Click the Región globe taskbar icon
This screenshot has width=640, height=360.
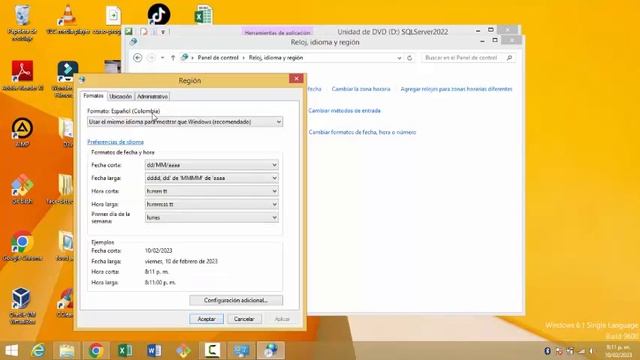tap(270, 350)
